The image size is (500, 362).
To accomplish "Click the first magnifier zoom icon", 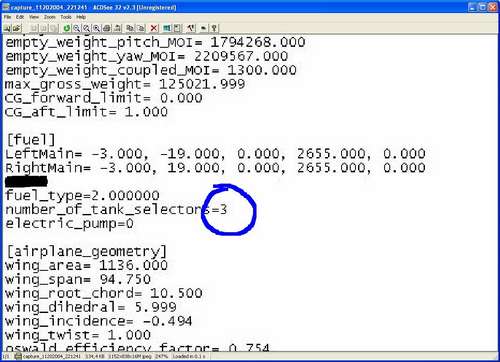I will (x=76, y=28).
